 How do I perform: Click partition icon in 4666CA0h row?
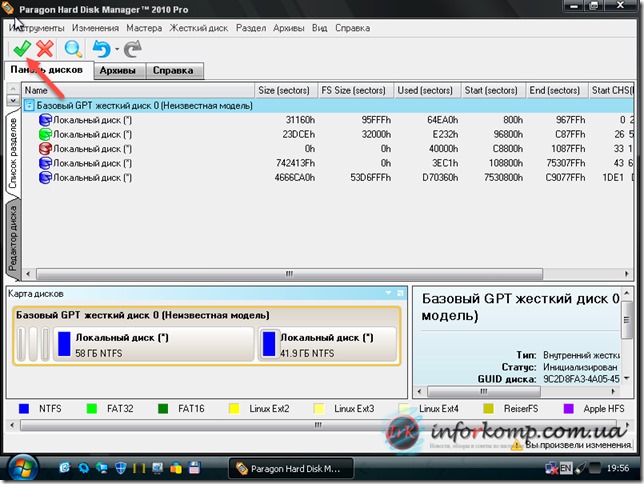[45, 177]
